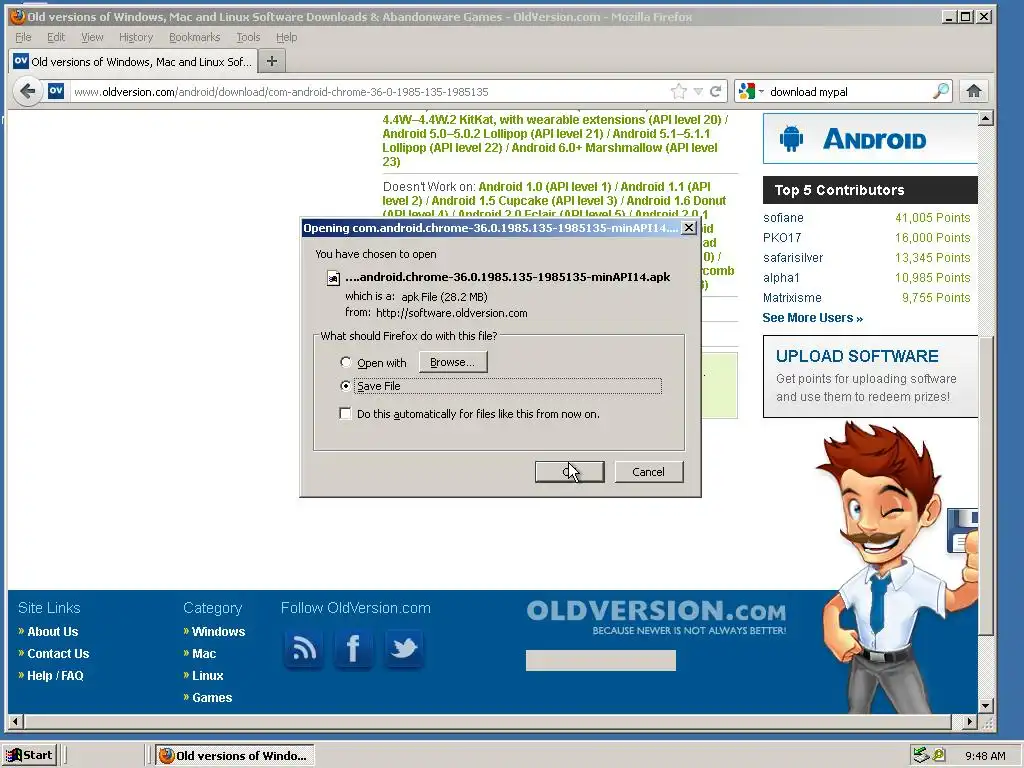The image size is (1024, 768).
Task: Select the Save File radio button
Action: 345,386
